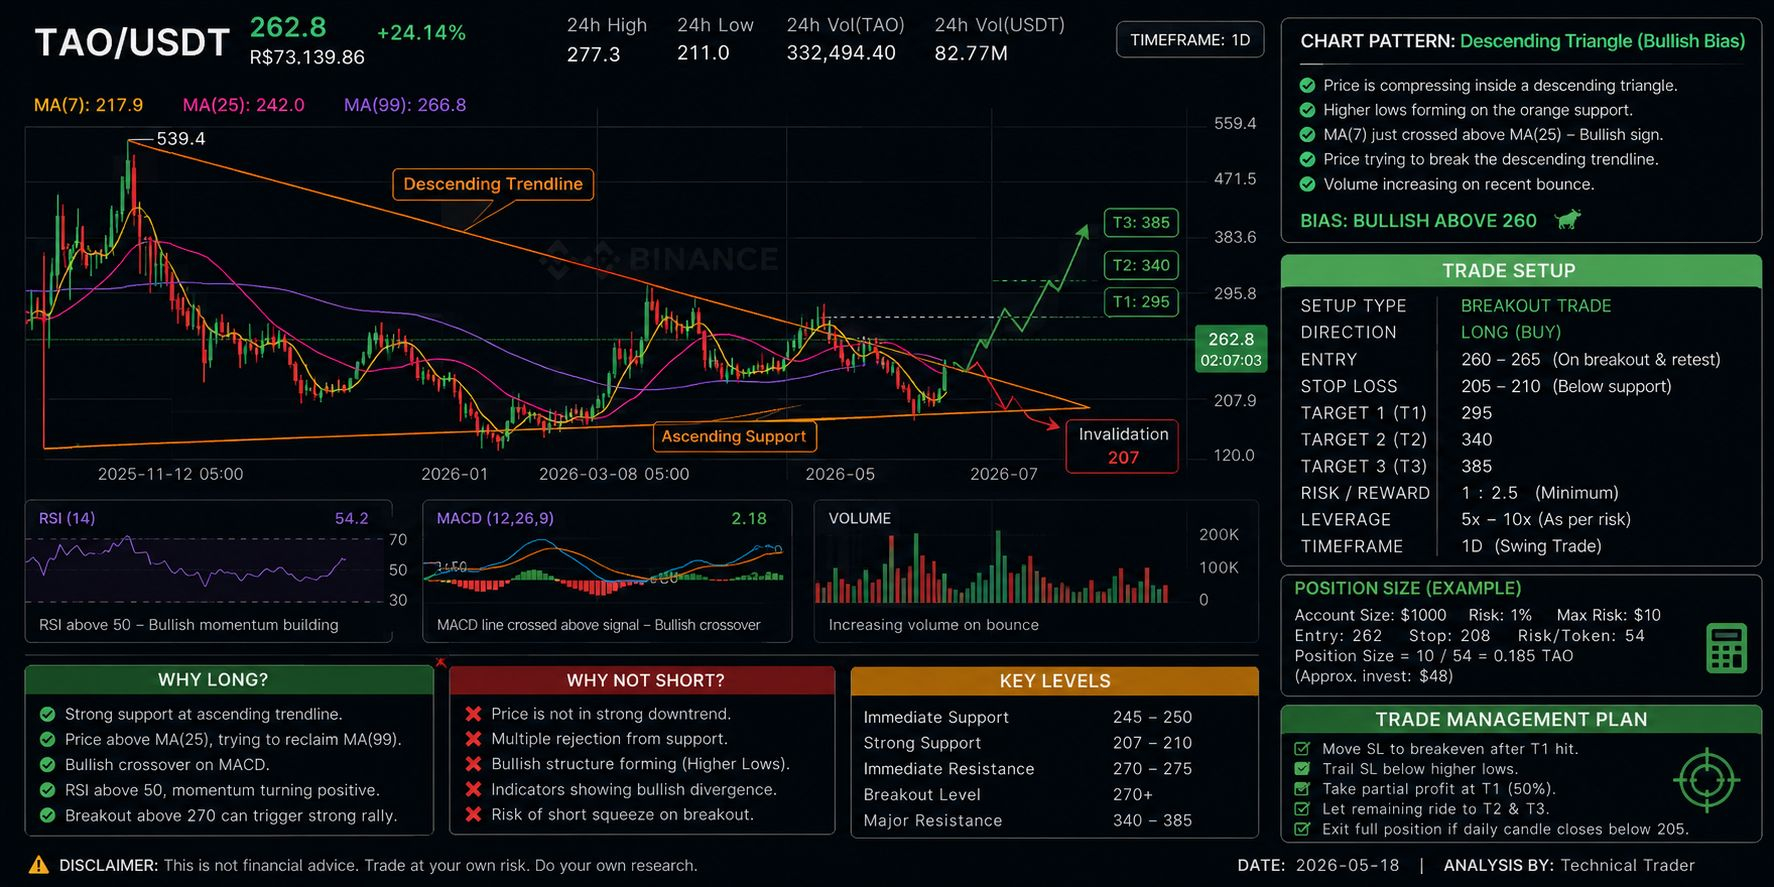
Task: Toggle the 'Take partial profit at T1 (50%)' checkbox
Action: (x=1302, y=789)
